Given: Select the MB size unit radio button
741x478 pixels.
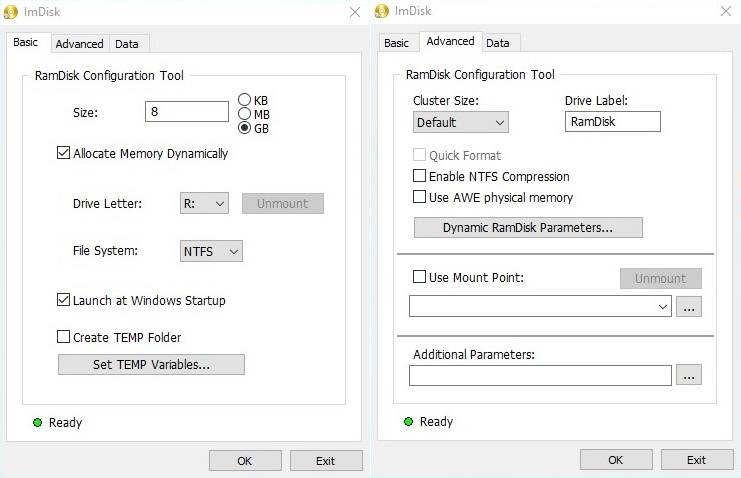Looking at the screenshot, I should click(244, 114).
